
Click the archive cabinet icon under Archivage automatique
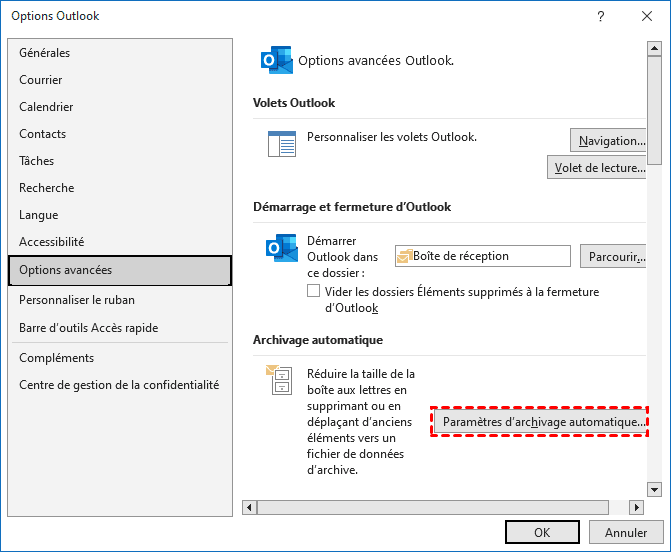279,380
